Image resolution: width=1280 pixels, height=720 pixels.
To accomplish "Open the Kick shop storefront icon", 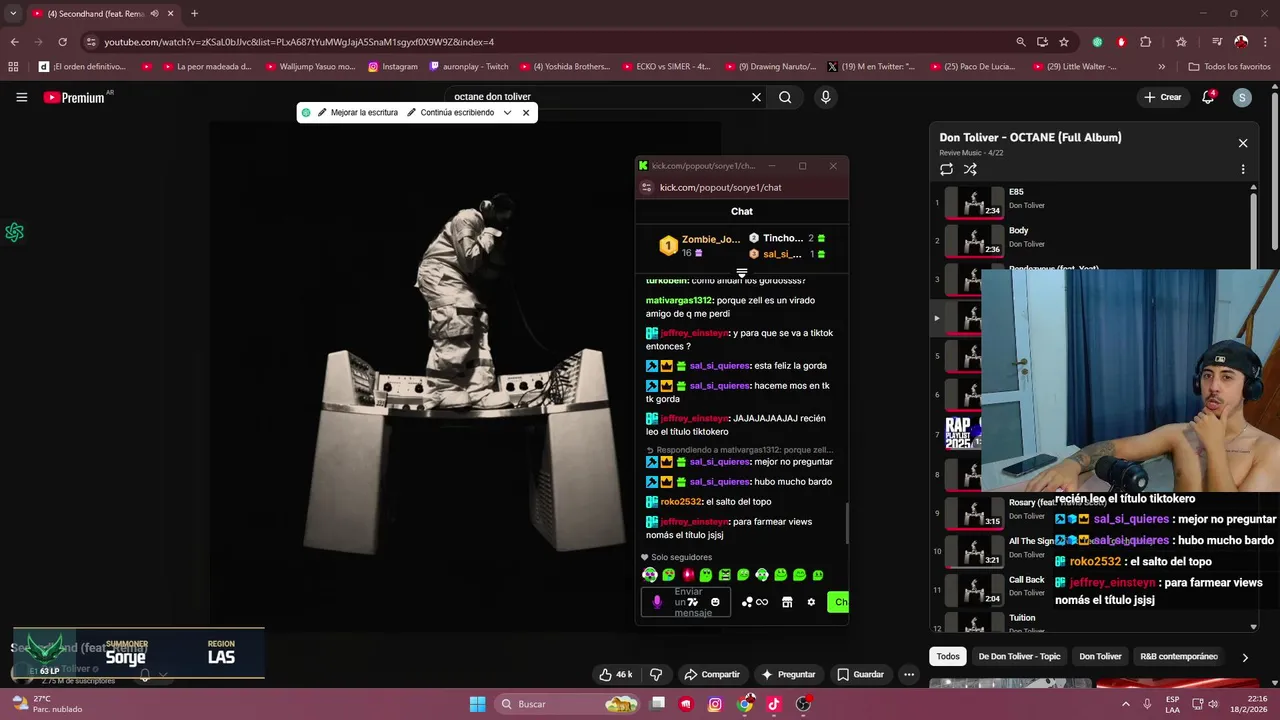I will 787,602.
